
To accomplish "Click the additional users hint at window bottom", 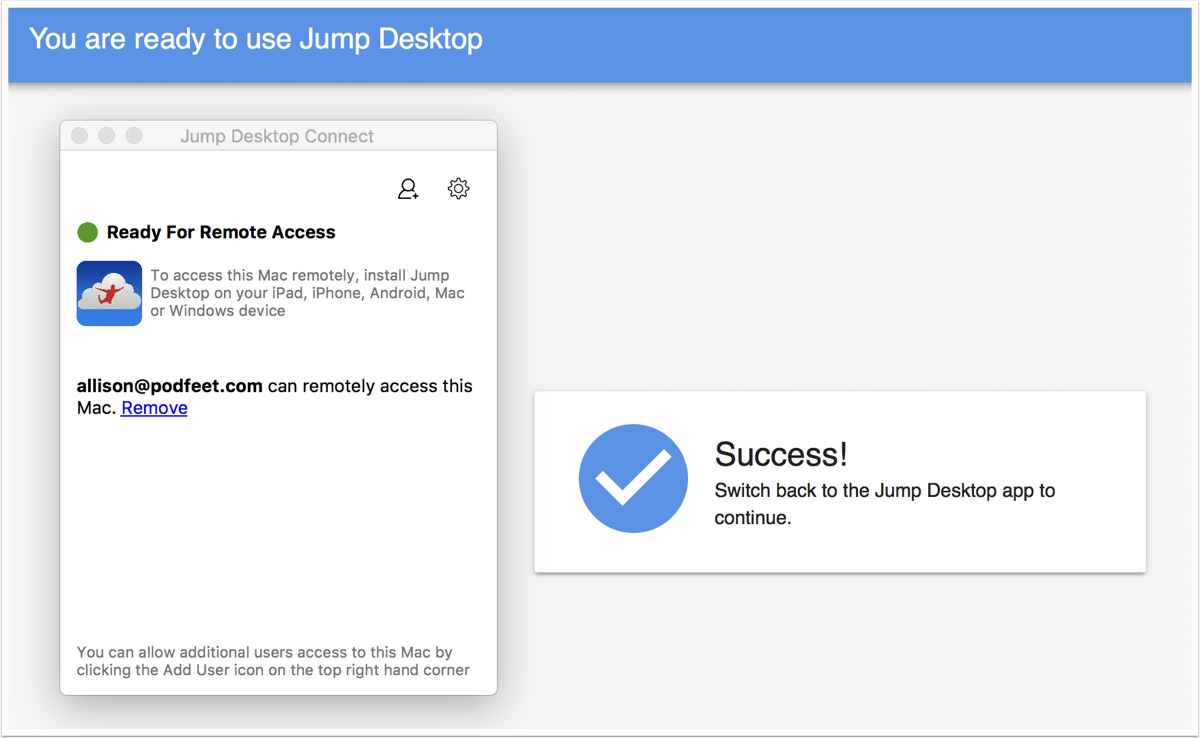I will click(x=272, y=661).
